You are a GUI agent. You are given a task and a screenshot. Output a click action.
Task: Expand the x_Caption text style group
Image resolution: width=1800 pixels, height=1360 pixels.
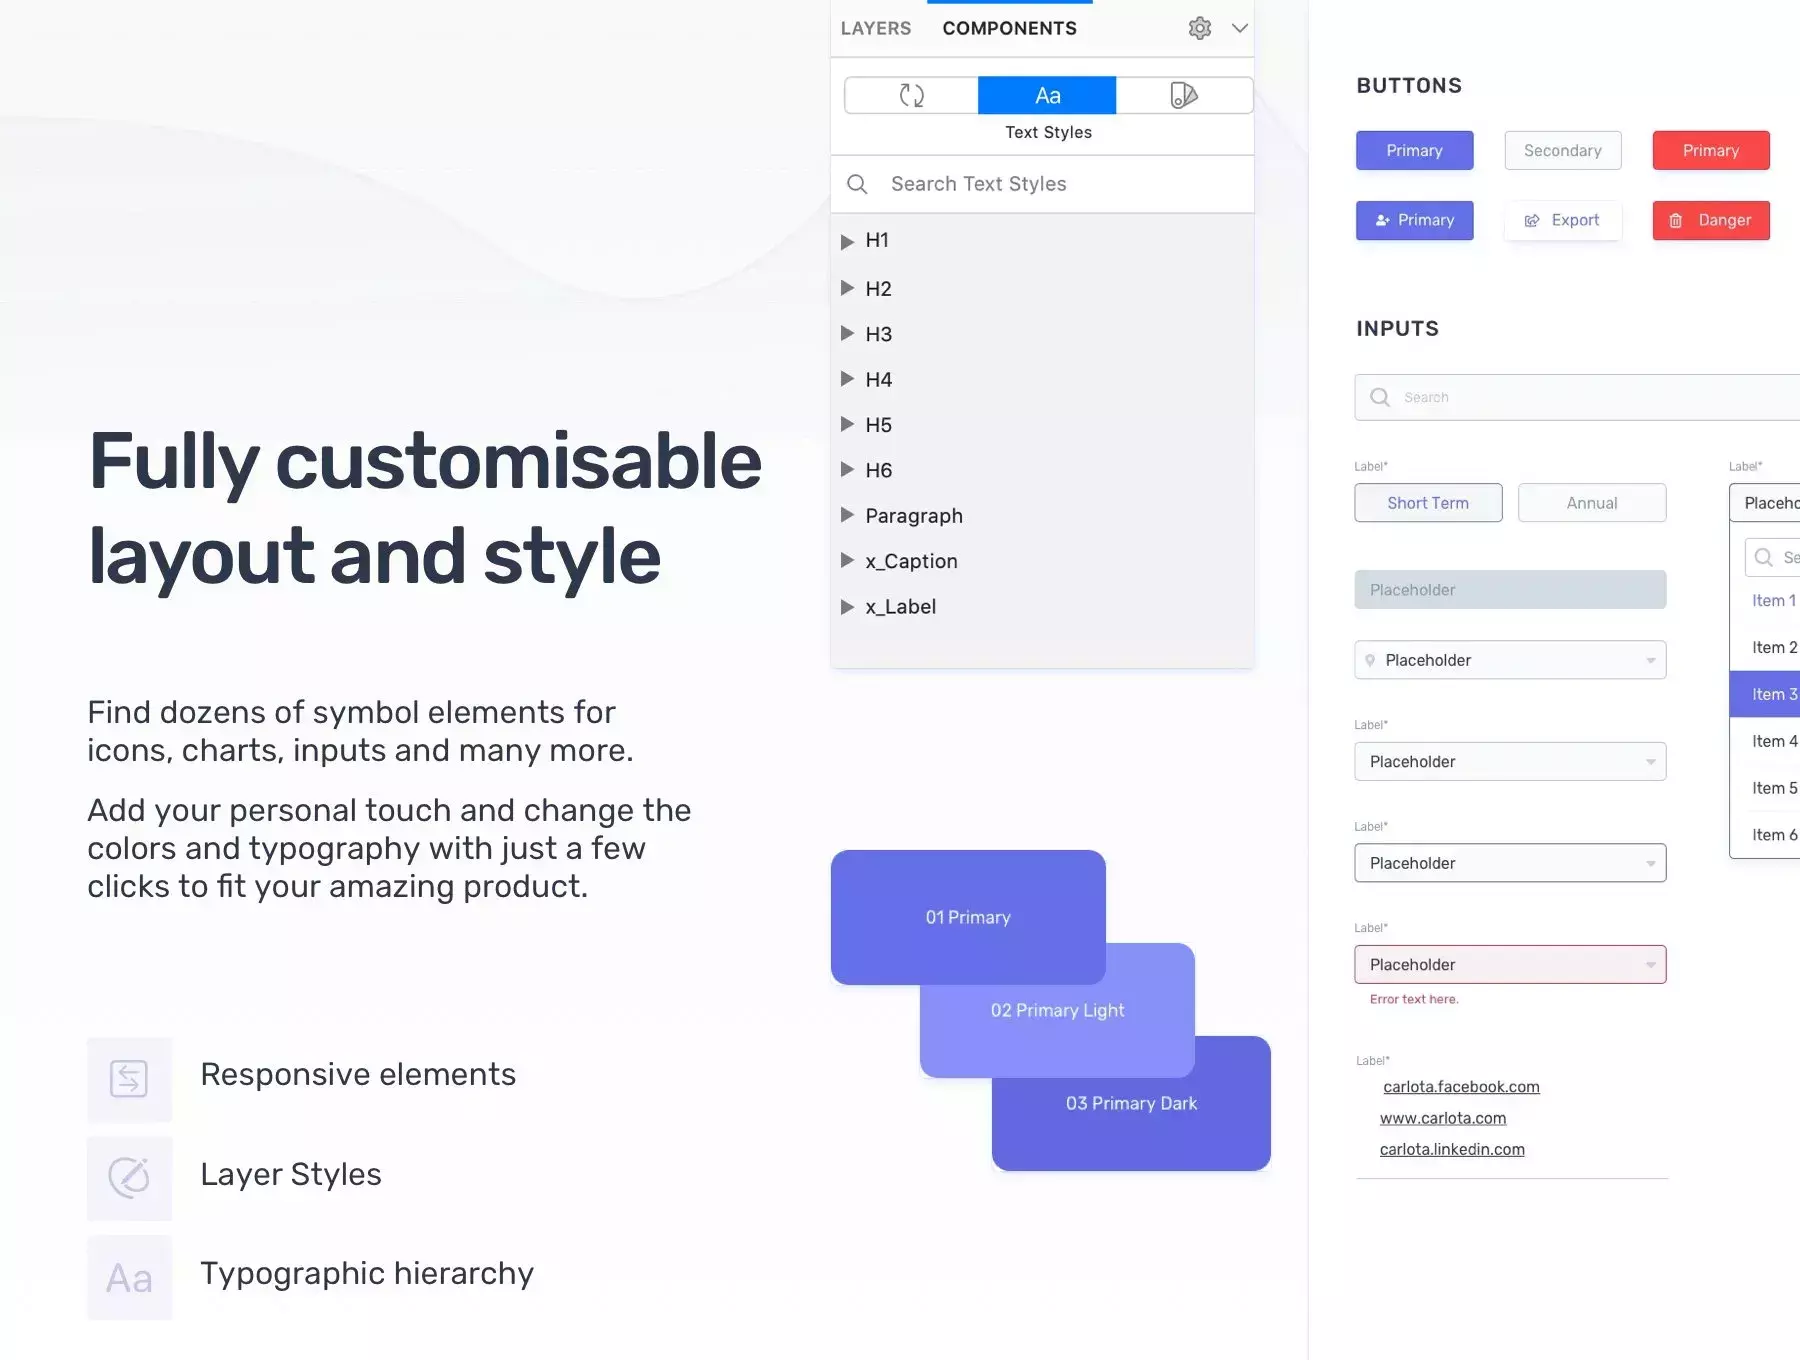[x=847, y=560]
